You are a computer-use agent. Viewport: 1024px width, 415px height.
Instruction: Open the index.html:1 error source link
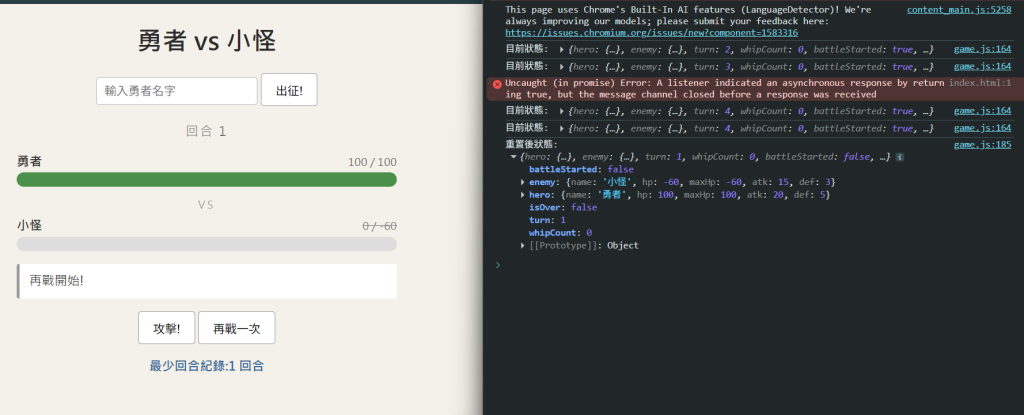point(980,83)
